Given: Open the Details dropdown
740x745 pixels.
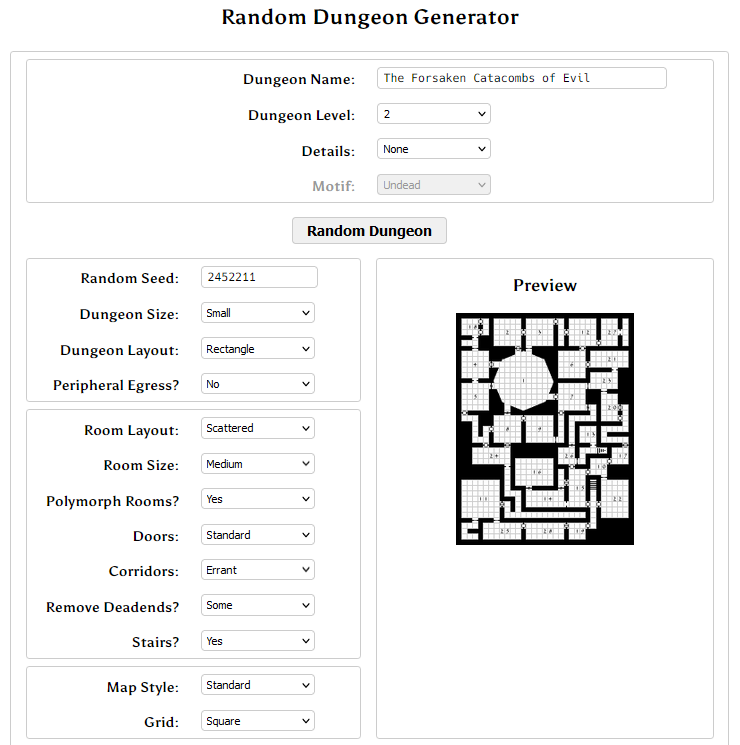Looking at the screenshot, I should [434, 149].
